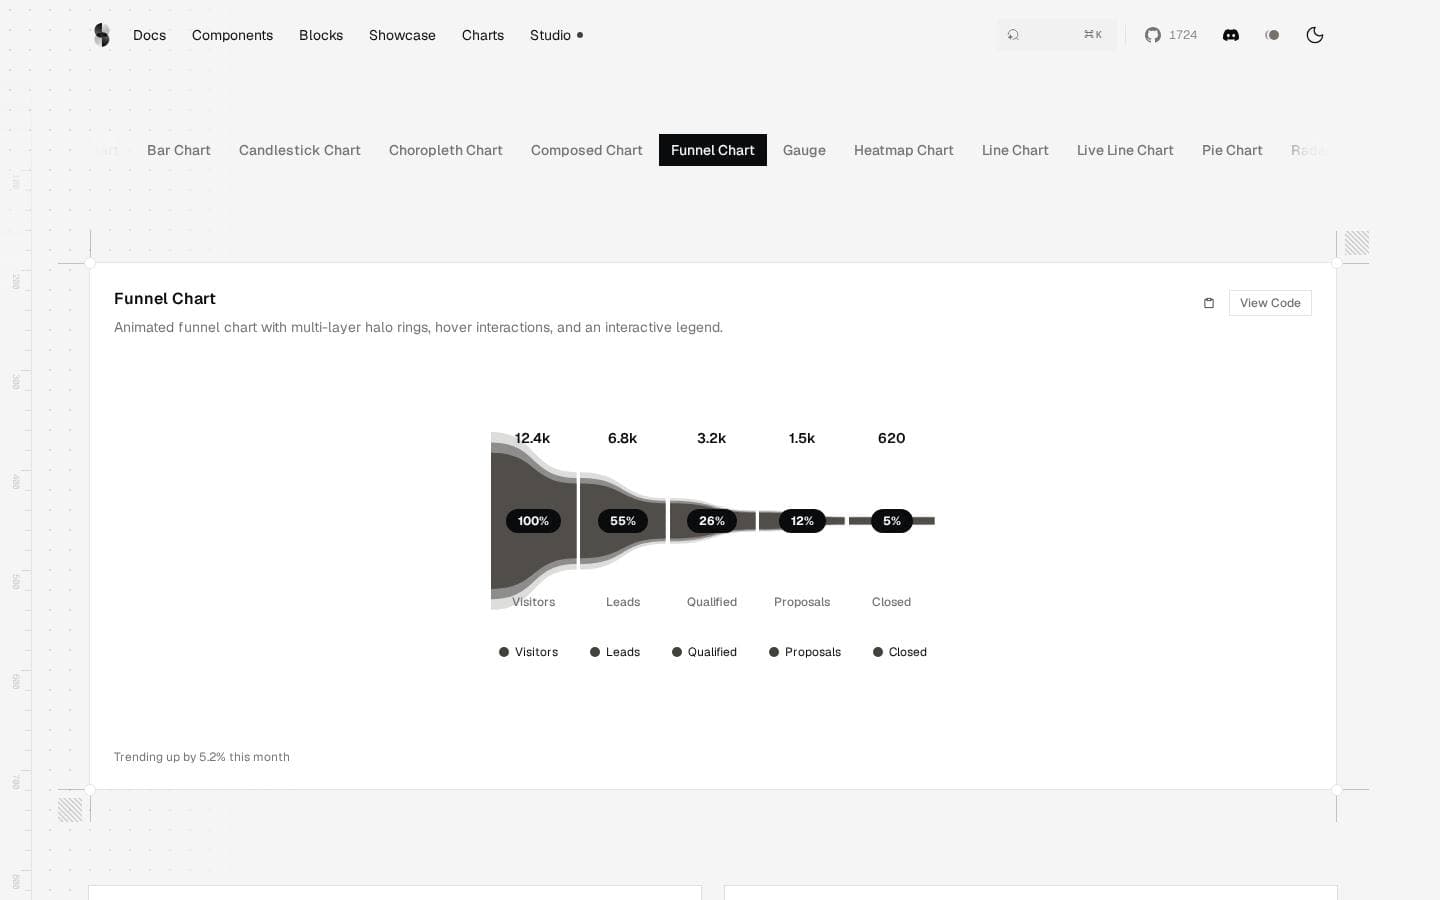Toggle the Visitors legend item
Viewport: 1440px width, 900px height.
click(x=529, y=652)
